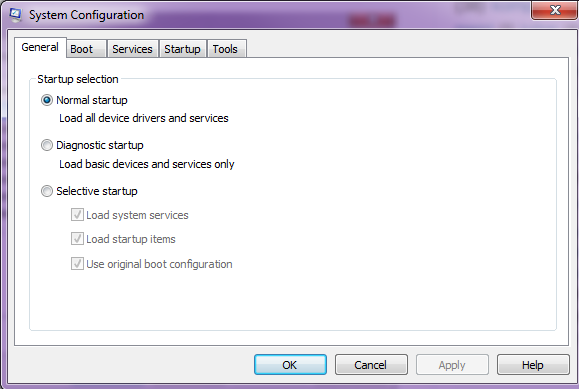Toggle the Load startup items checkbox
This screenshot has width=579, height=389.
click(77, 239)
